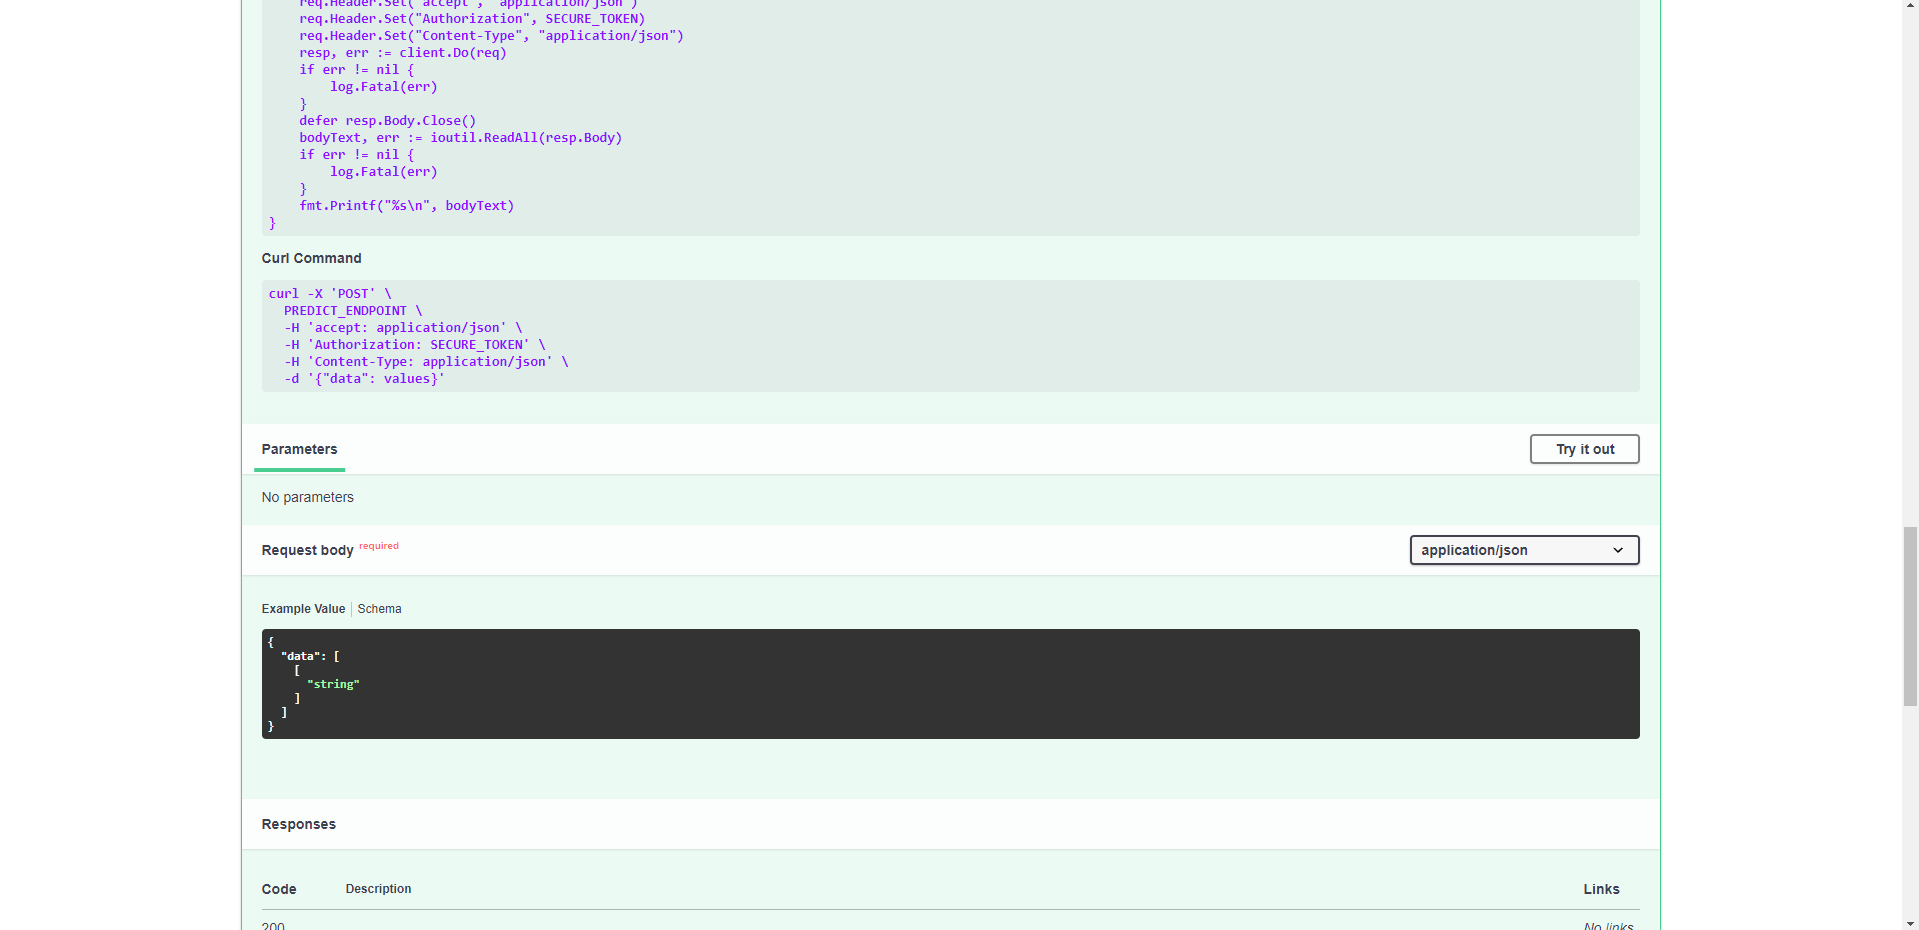Click the Code column header
The width and height of the screenshot is (1919, 930).
click(278, 889)
